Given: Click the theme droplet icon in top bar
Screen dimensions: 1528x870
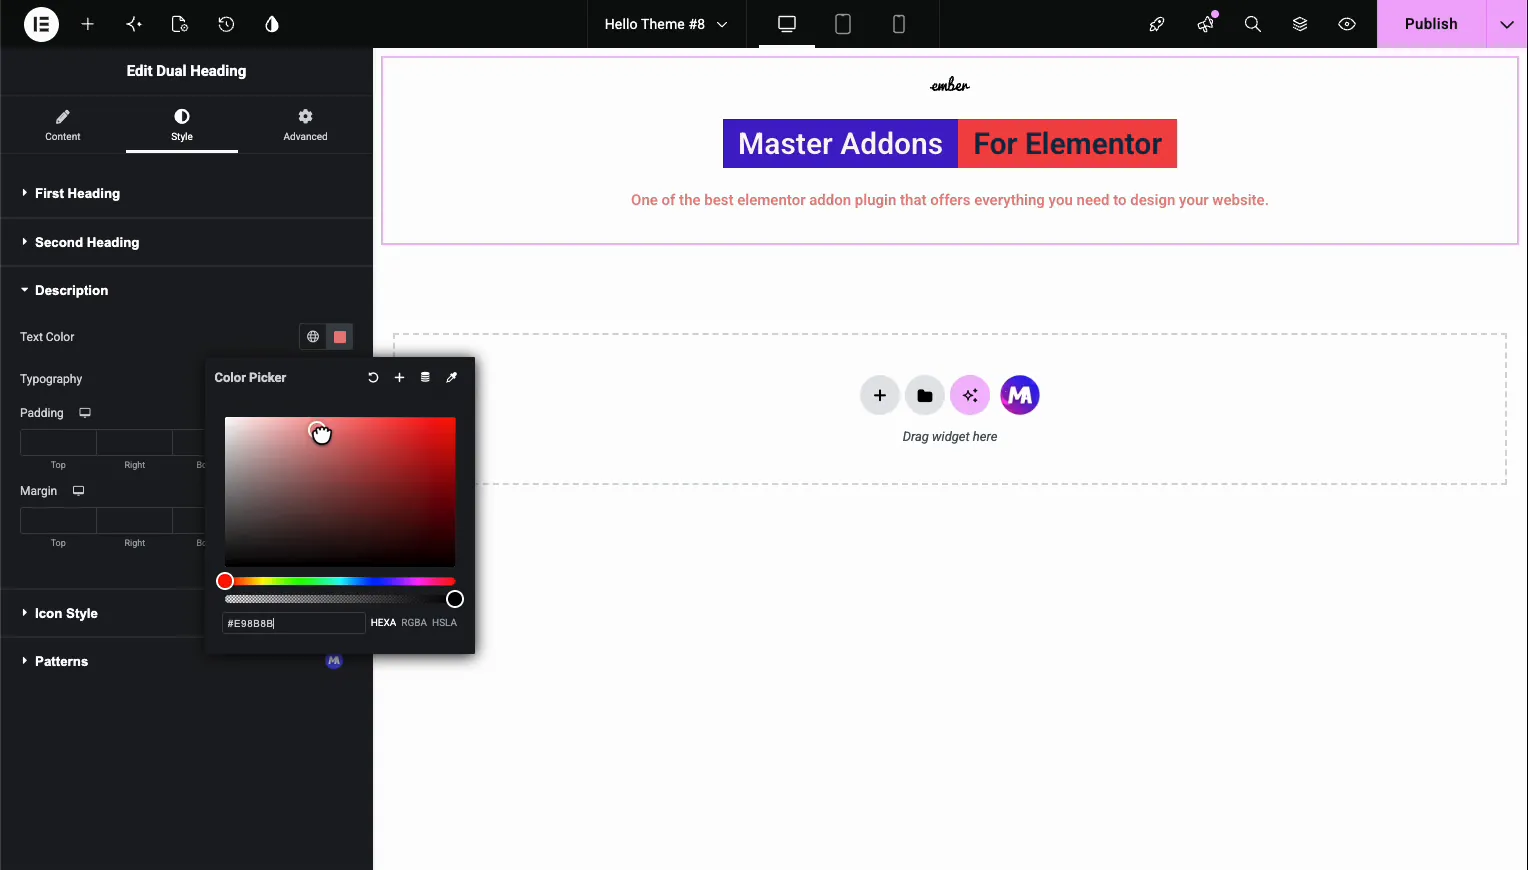Looking at the screenshot, I should (272, 24).
